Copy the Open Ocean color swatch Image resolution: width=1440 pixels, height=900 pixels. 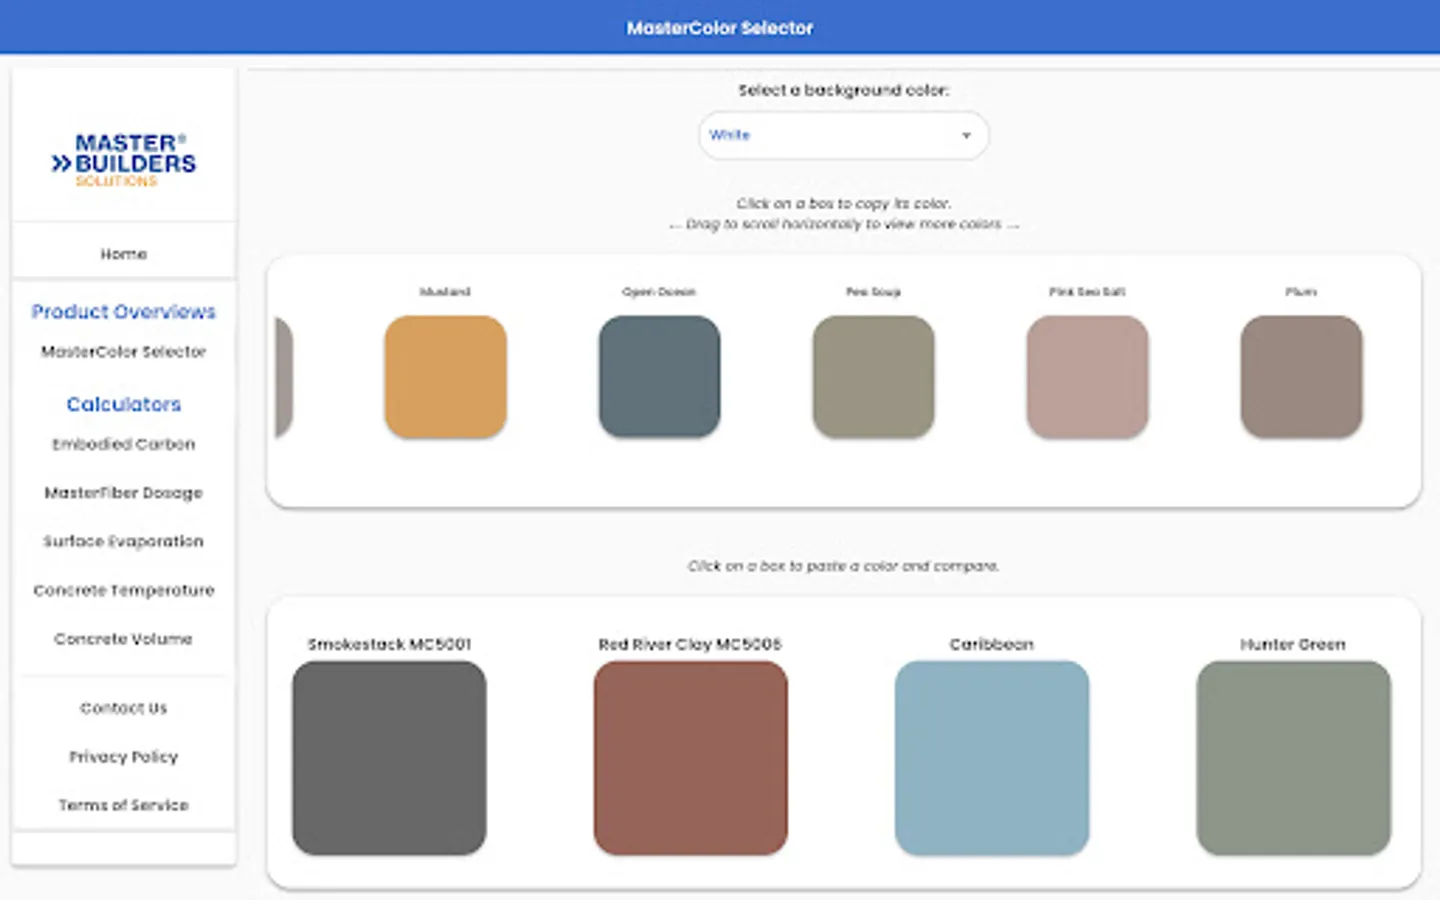[x=659, y=377]
